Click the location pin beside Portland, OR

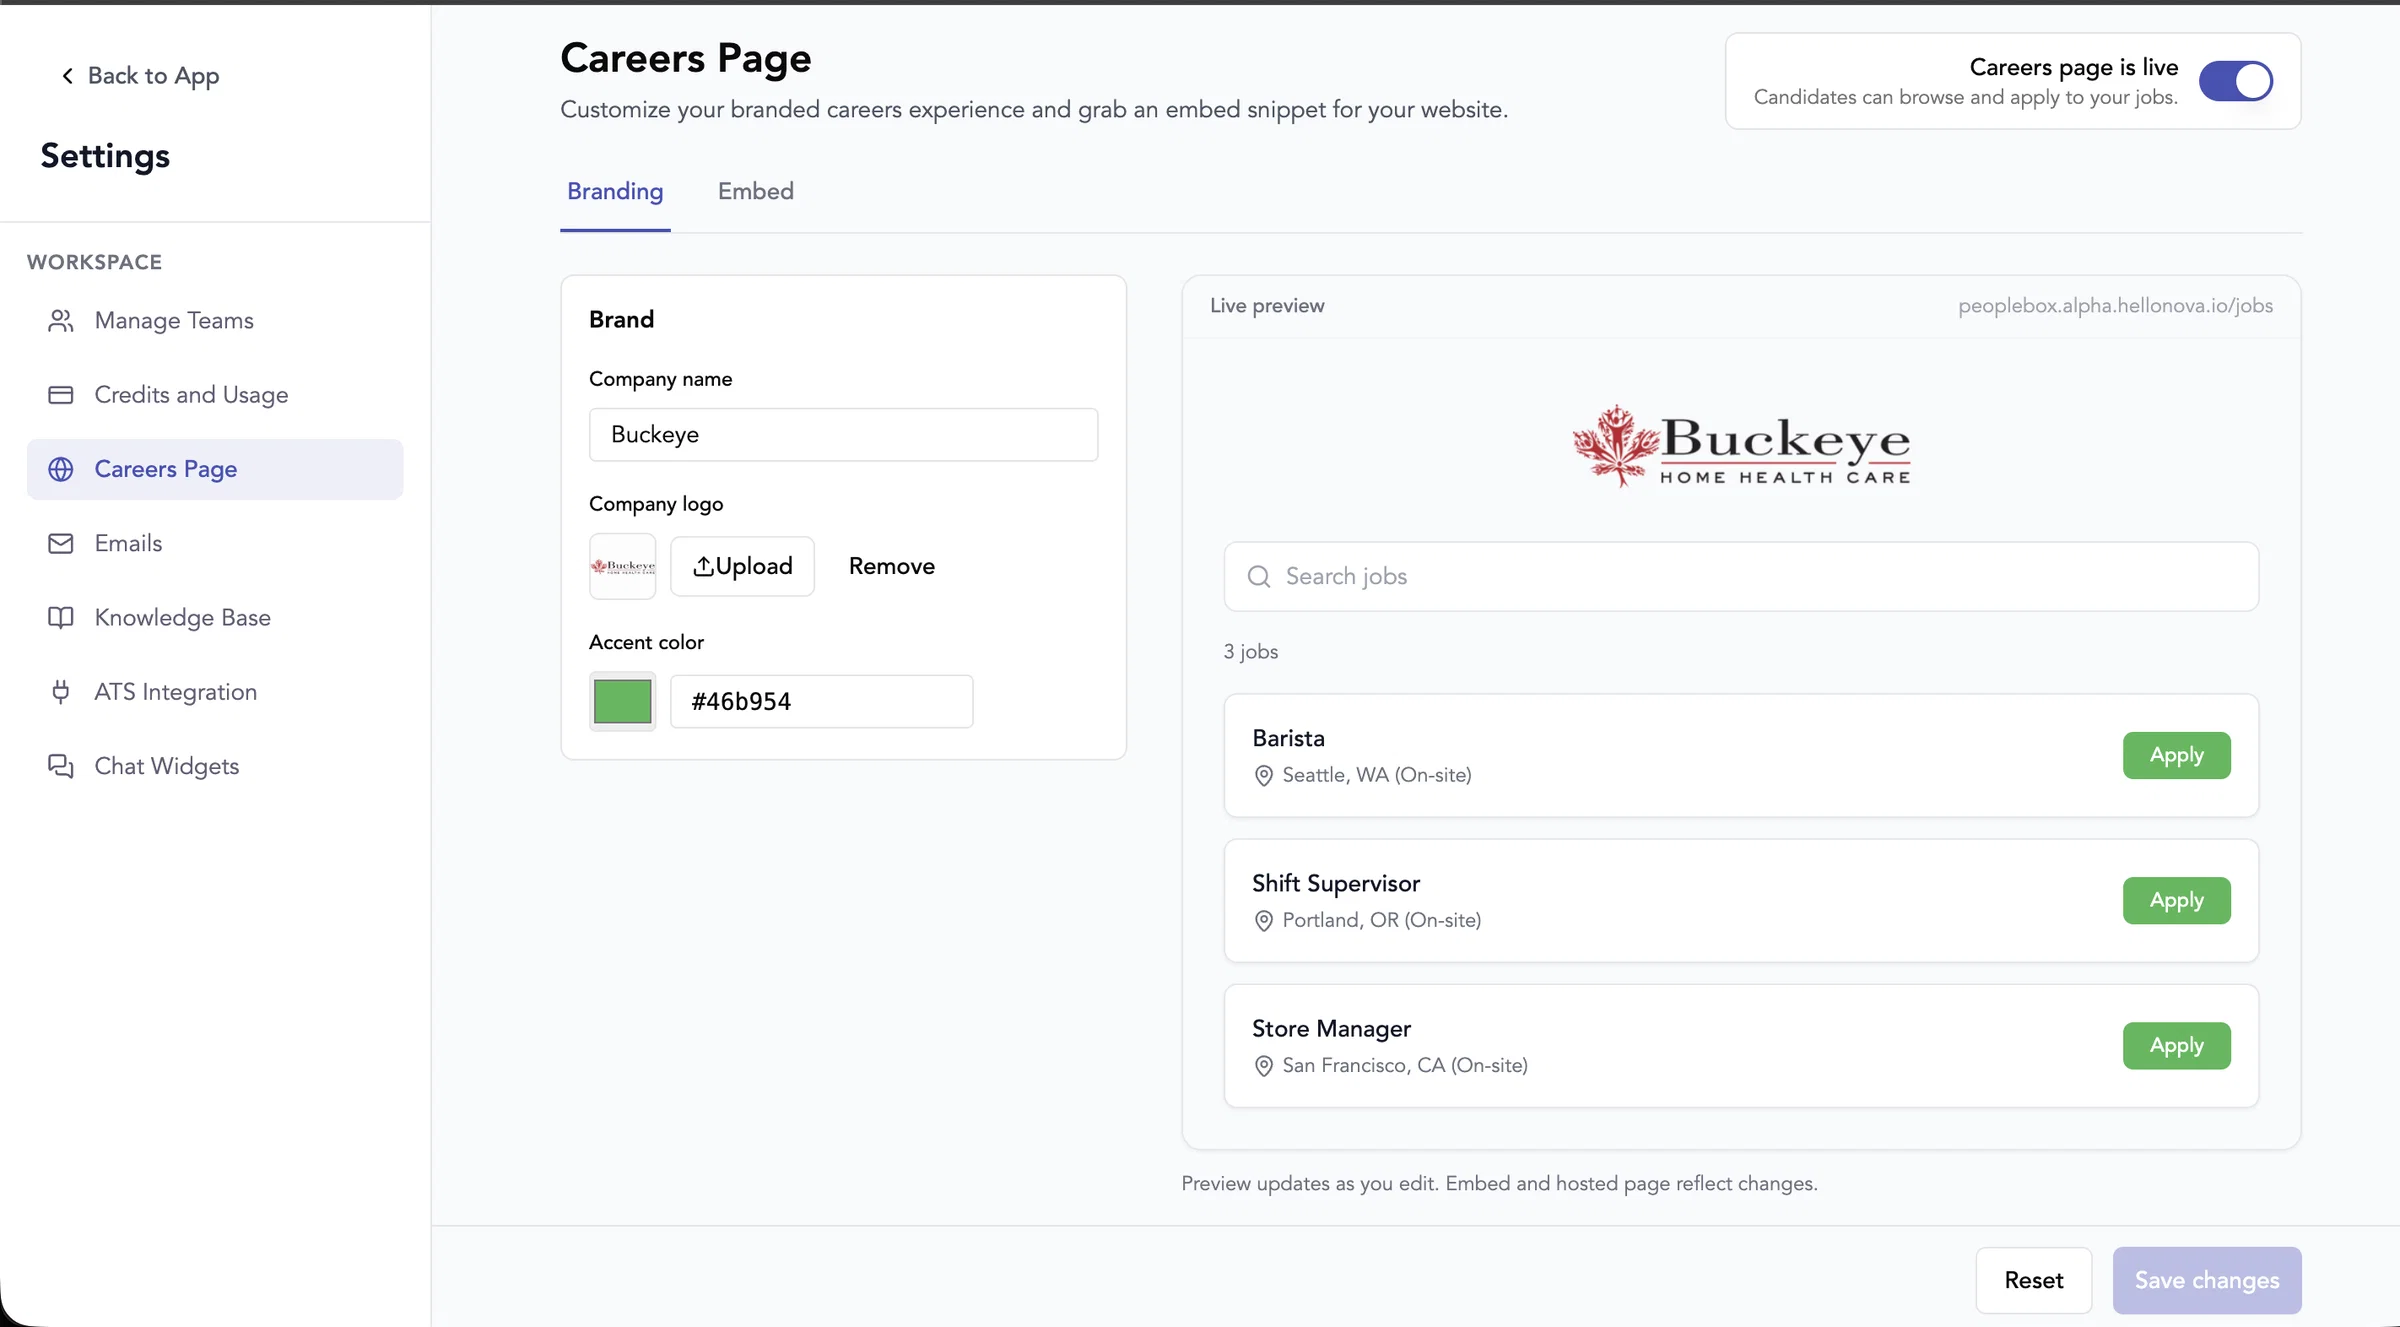point(1264,921)
